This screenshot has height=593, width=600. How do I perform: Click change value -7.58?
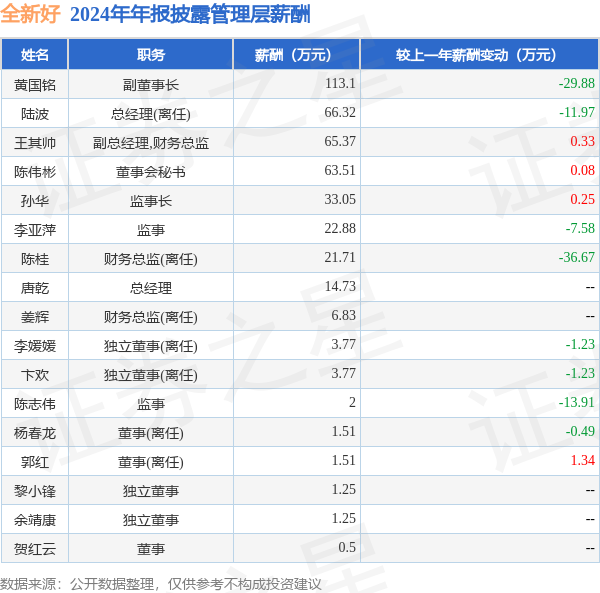(580, 229)
